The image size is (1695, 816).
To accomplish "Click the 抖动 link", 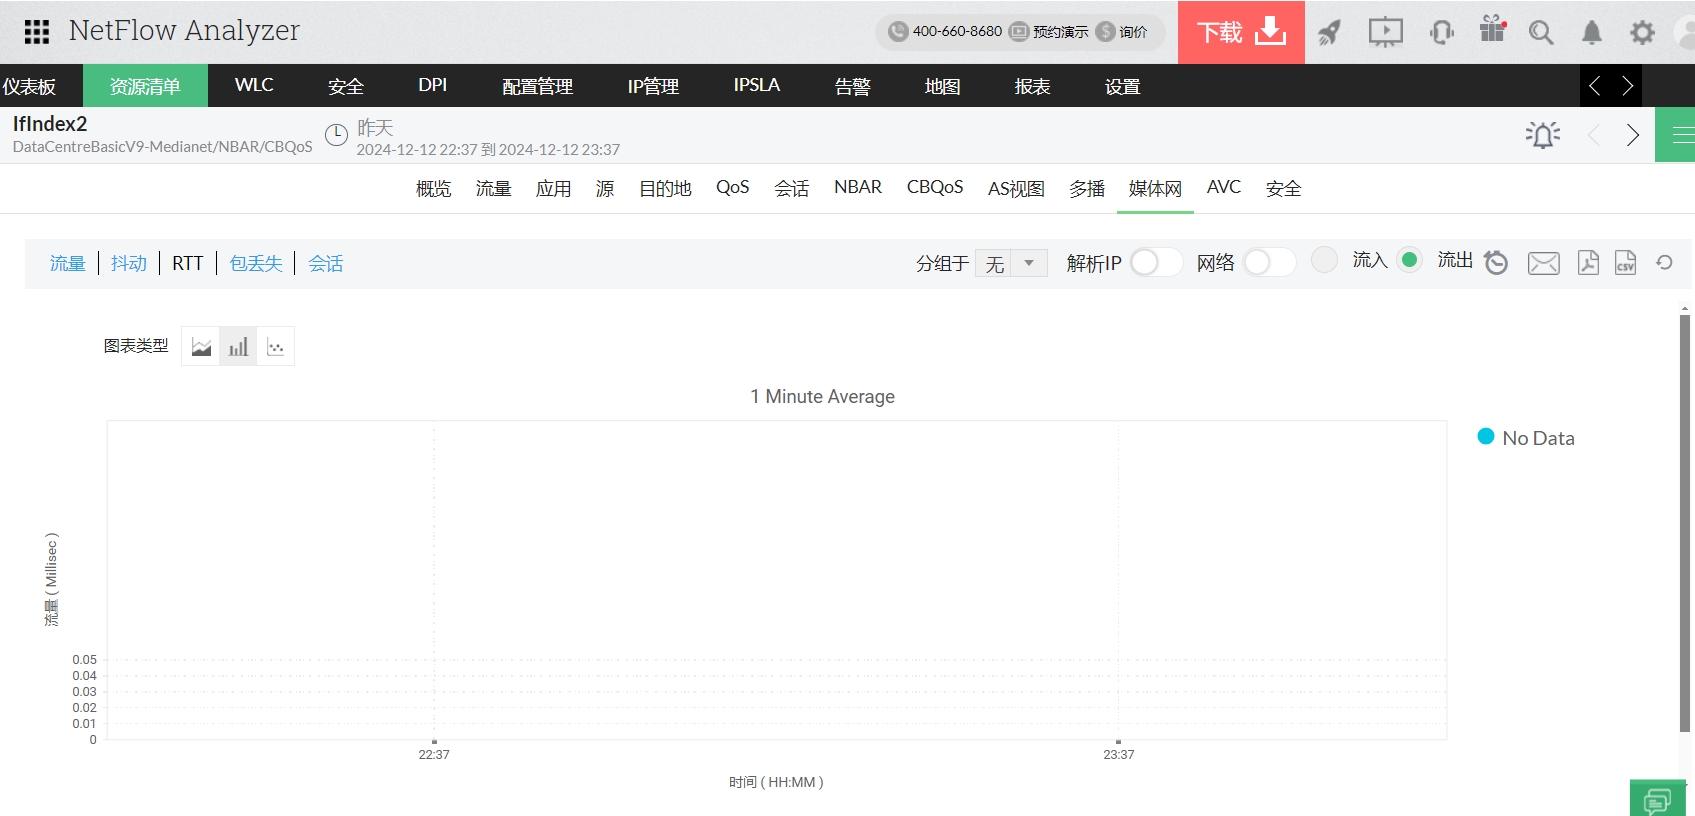I will (129, 264).
